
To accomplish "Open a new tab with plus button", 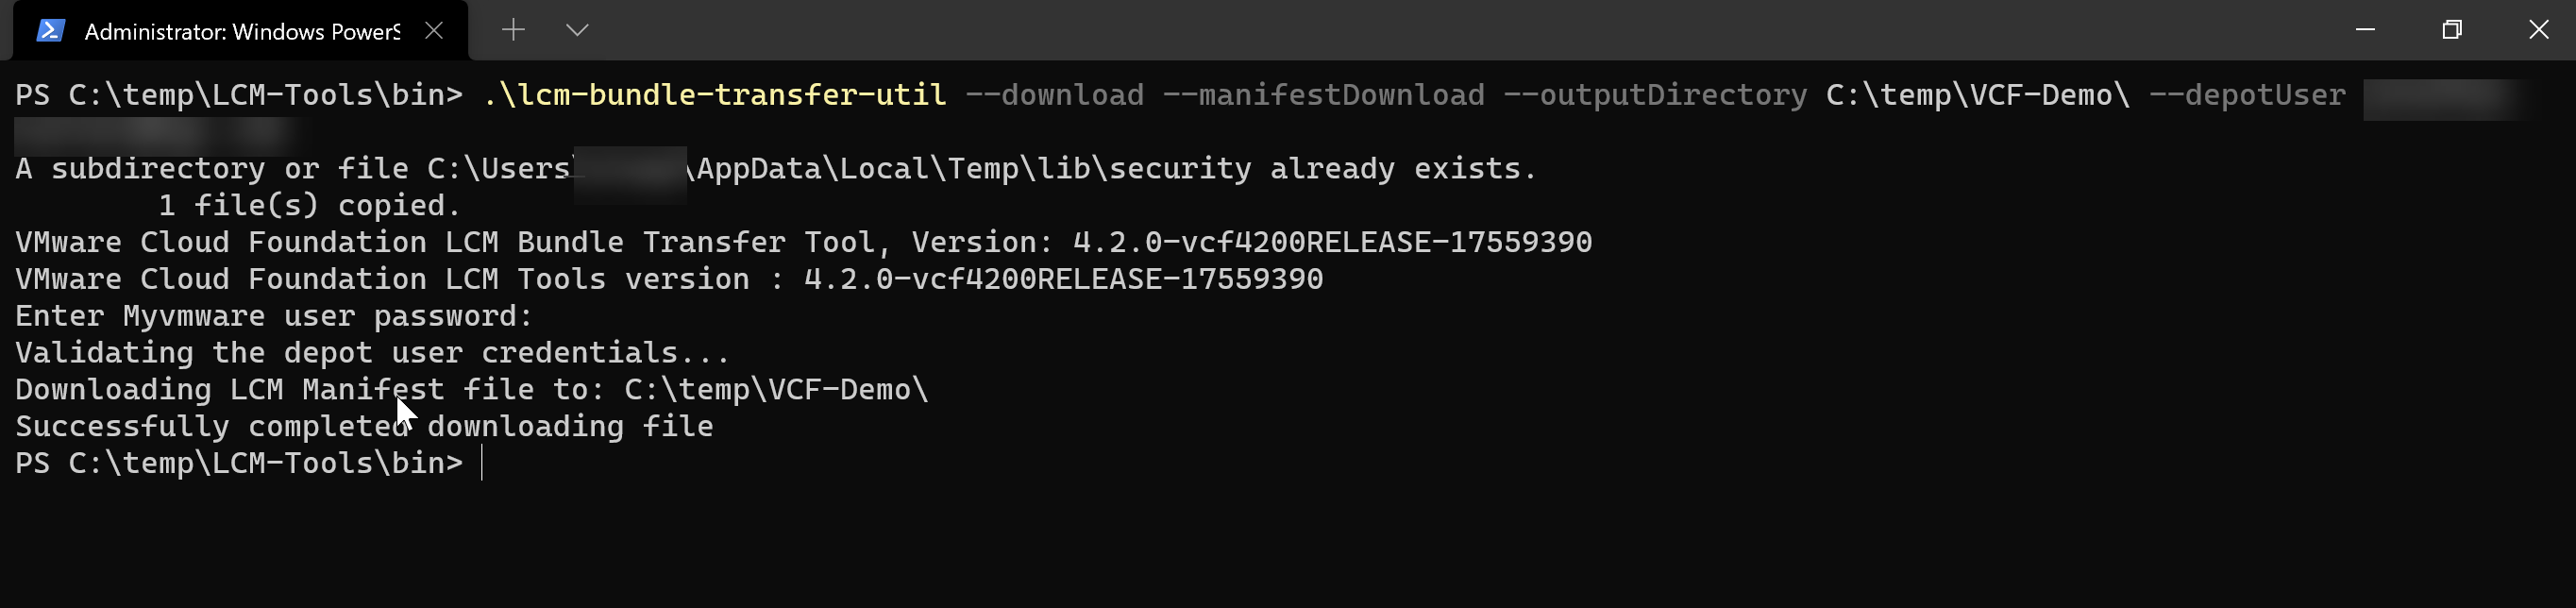I will 513,30.
